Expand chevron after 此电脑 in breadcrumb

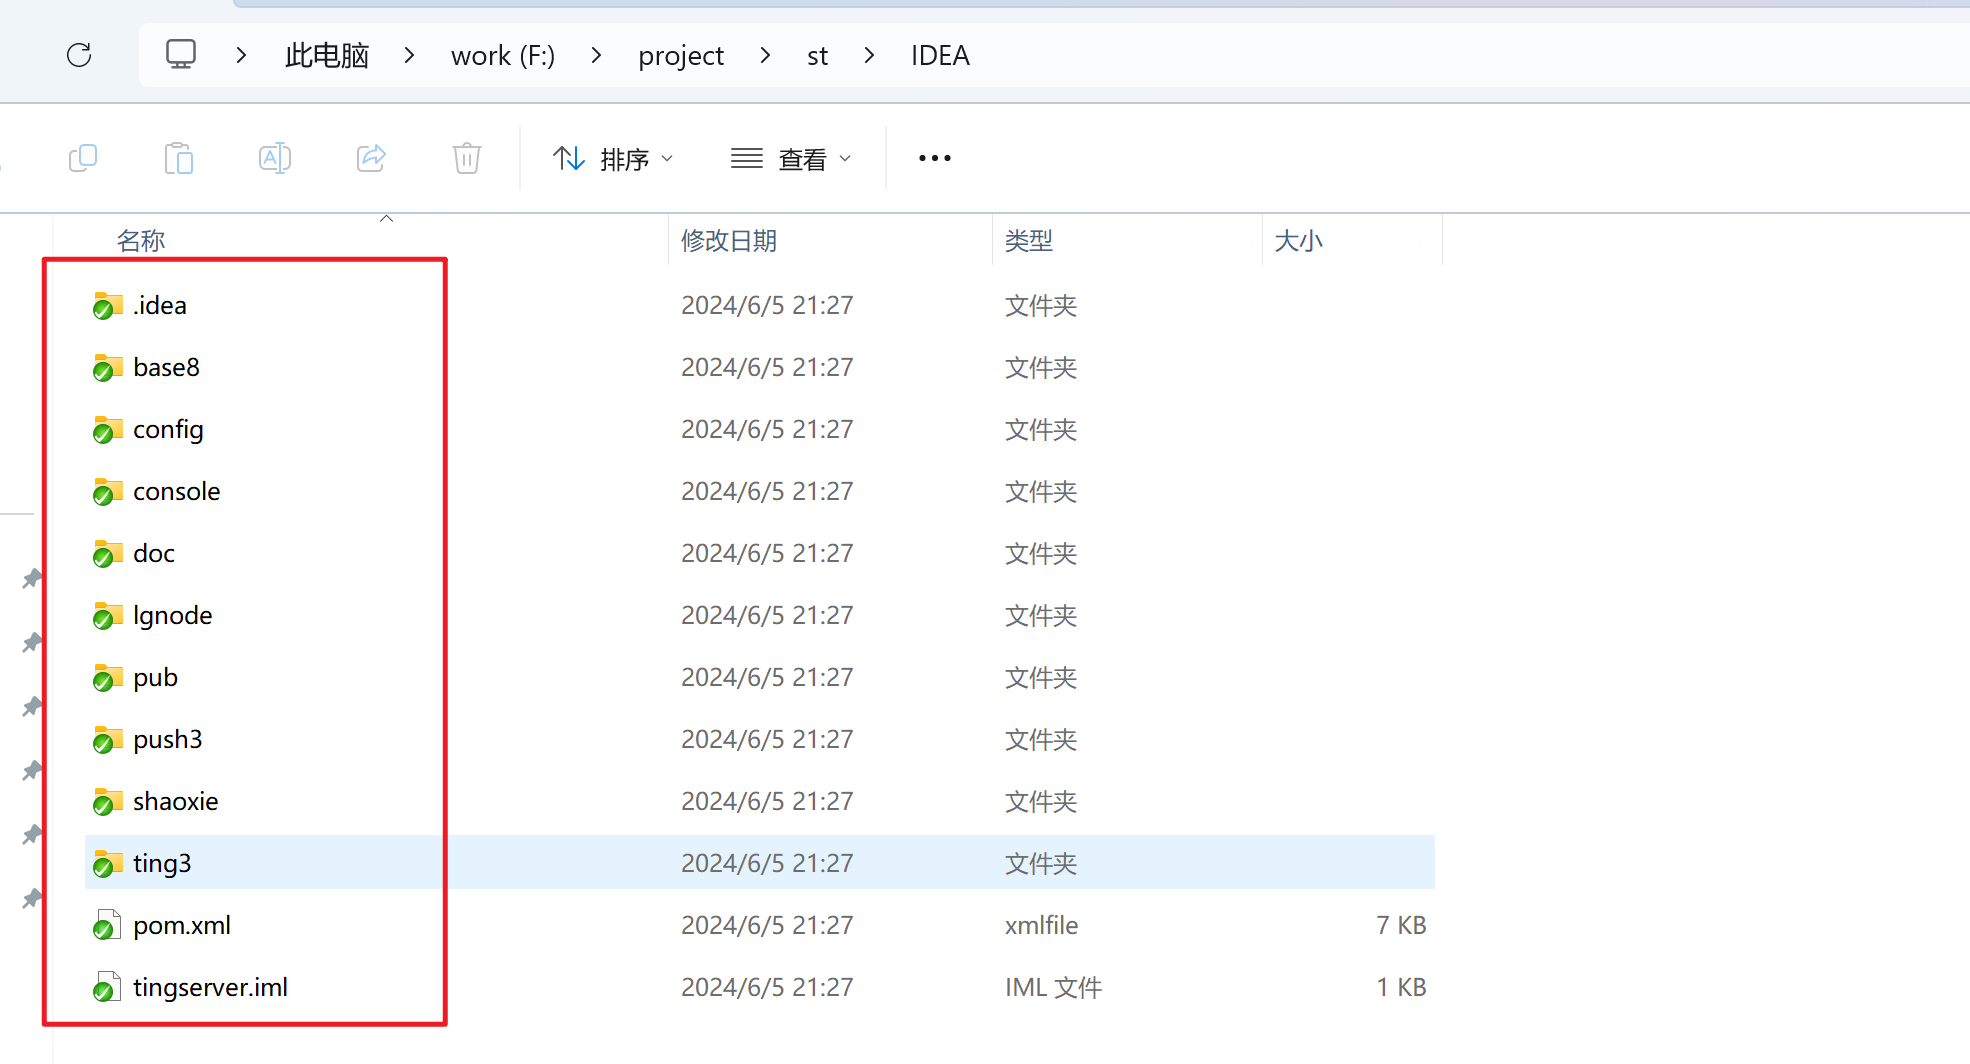pos(409,55)
